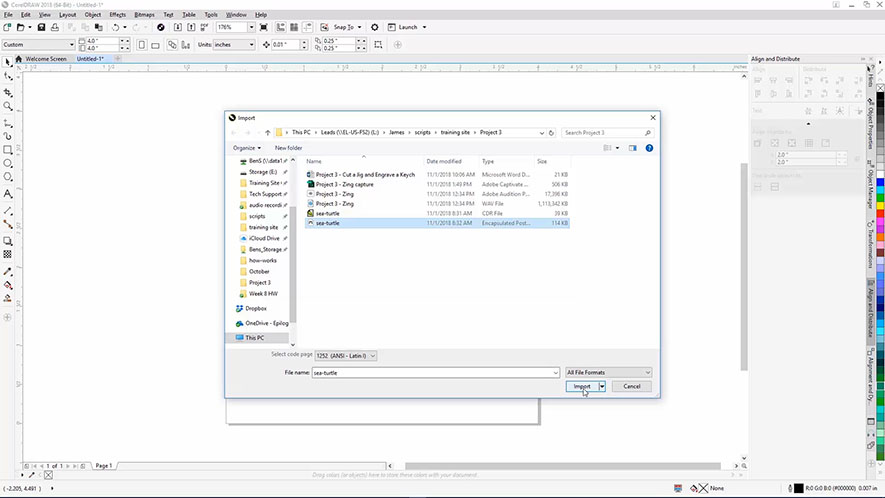The width and height of the screenshot is (885, 498).
Task: Open the Bitmaps menu
Action: (144, 15)
